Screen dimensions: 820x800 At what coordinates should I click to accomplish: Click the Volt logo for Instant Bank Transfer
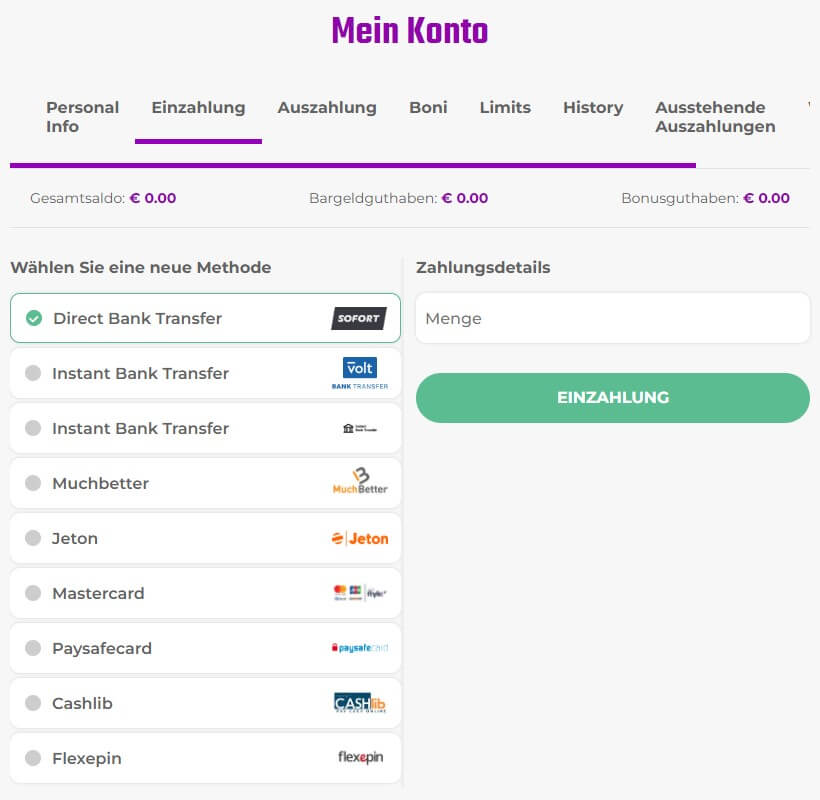pyautogui.click(x=359, y=372)
